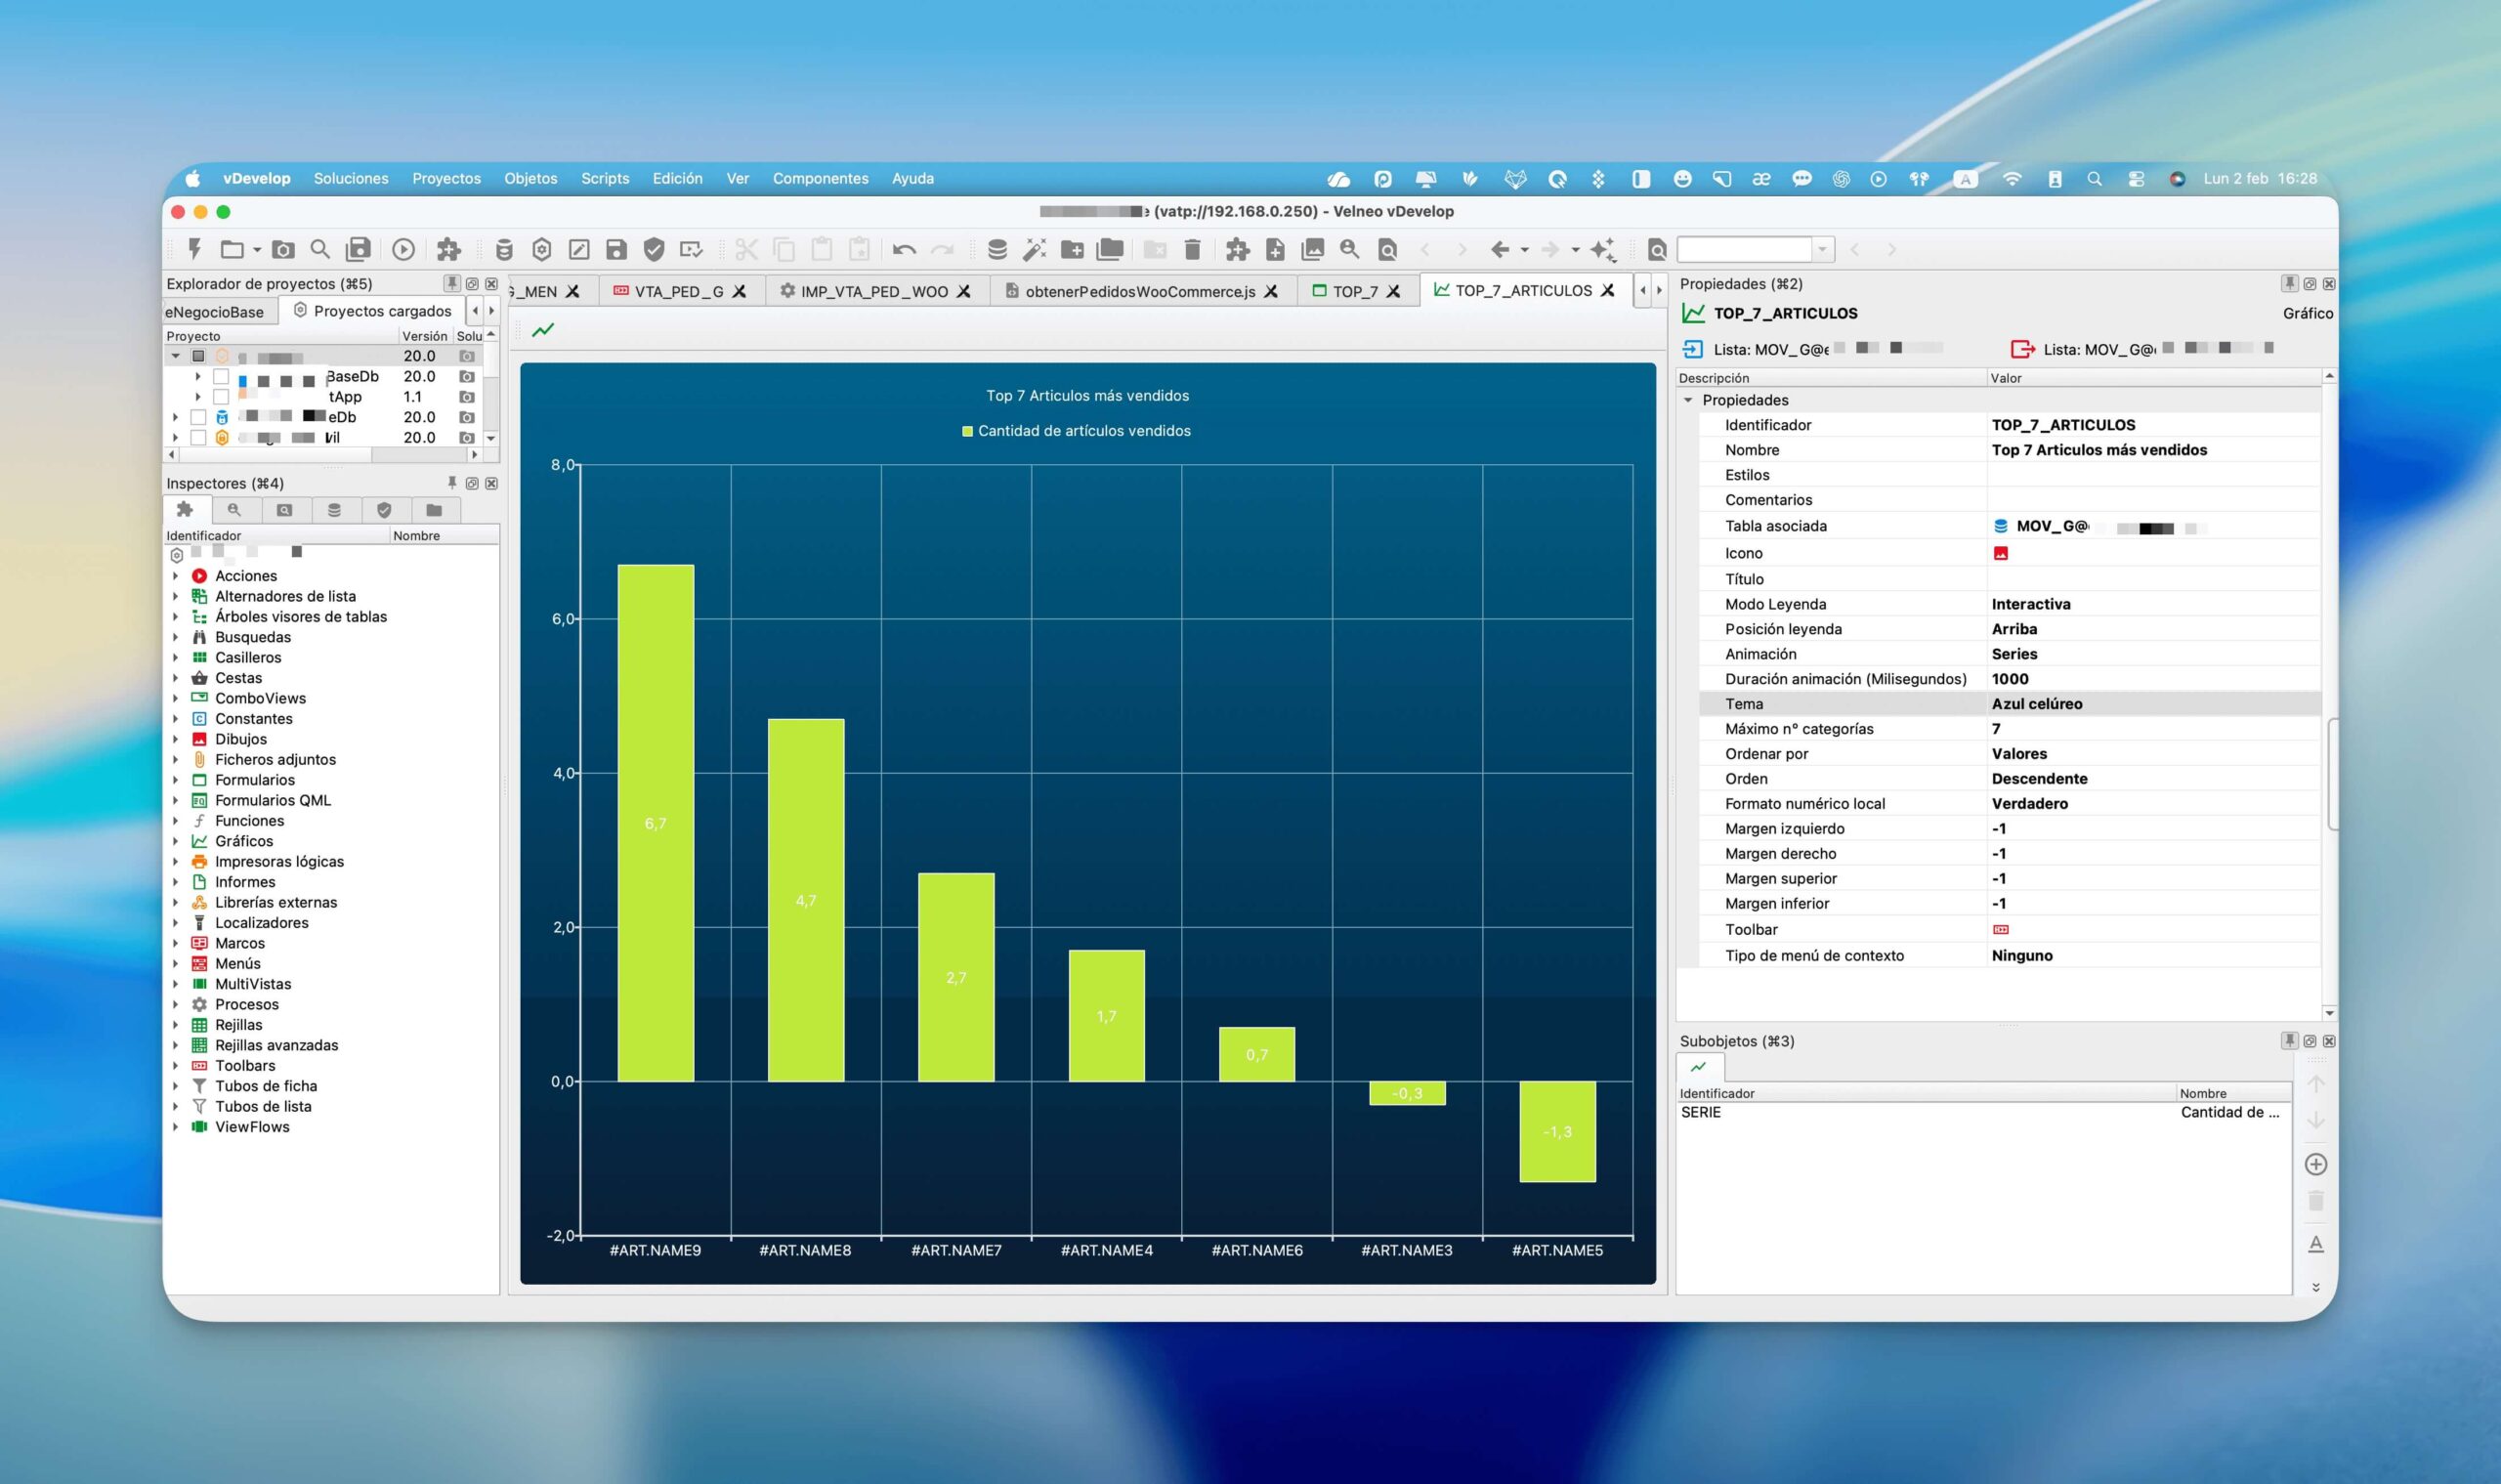This screenshot has width=2501, height=1484.
Task: Open the Componentes menu
Action: [x=820, y=178]
